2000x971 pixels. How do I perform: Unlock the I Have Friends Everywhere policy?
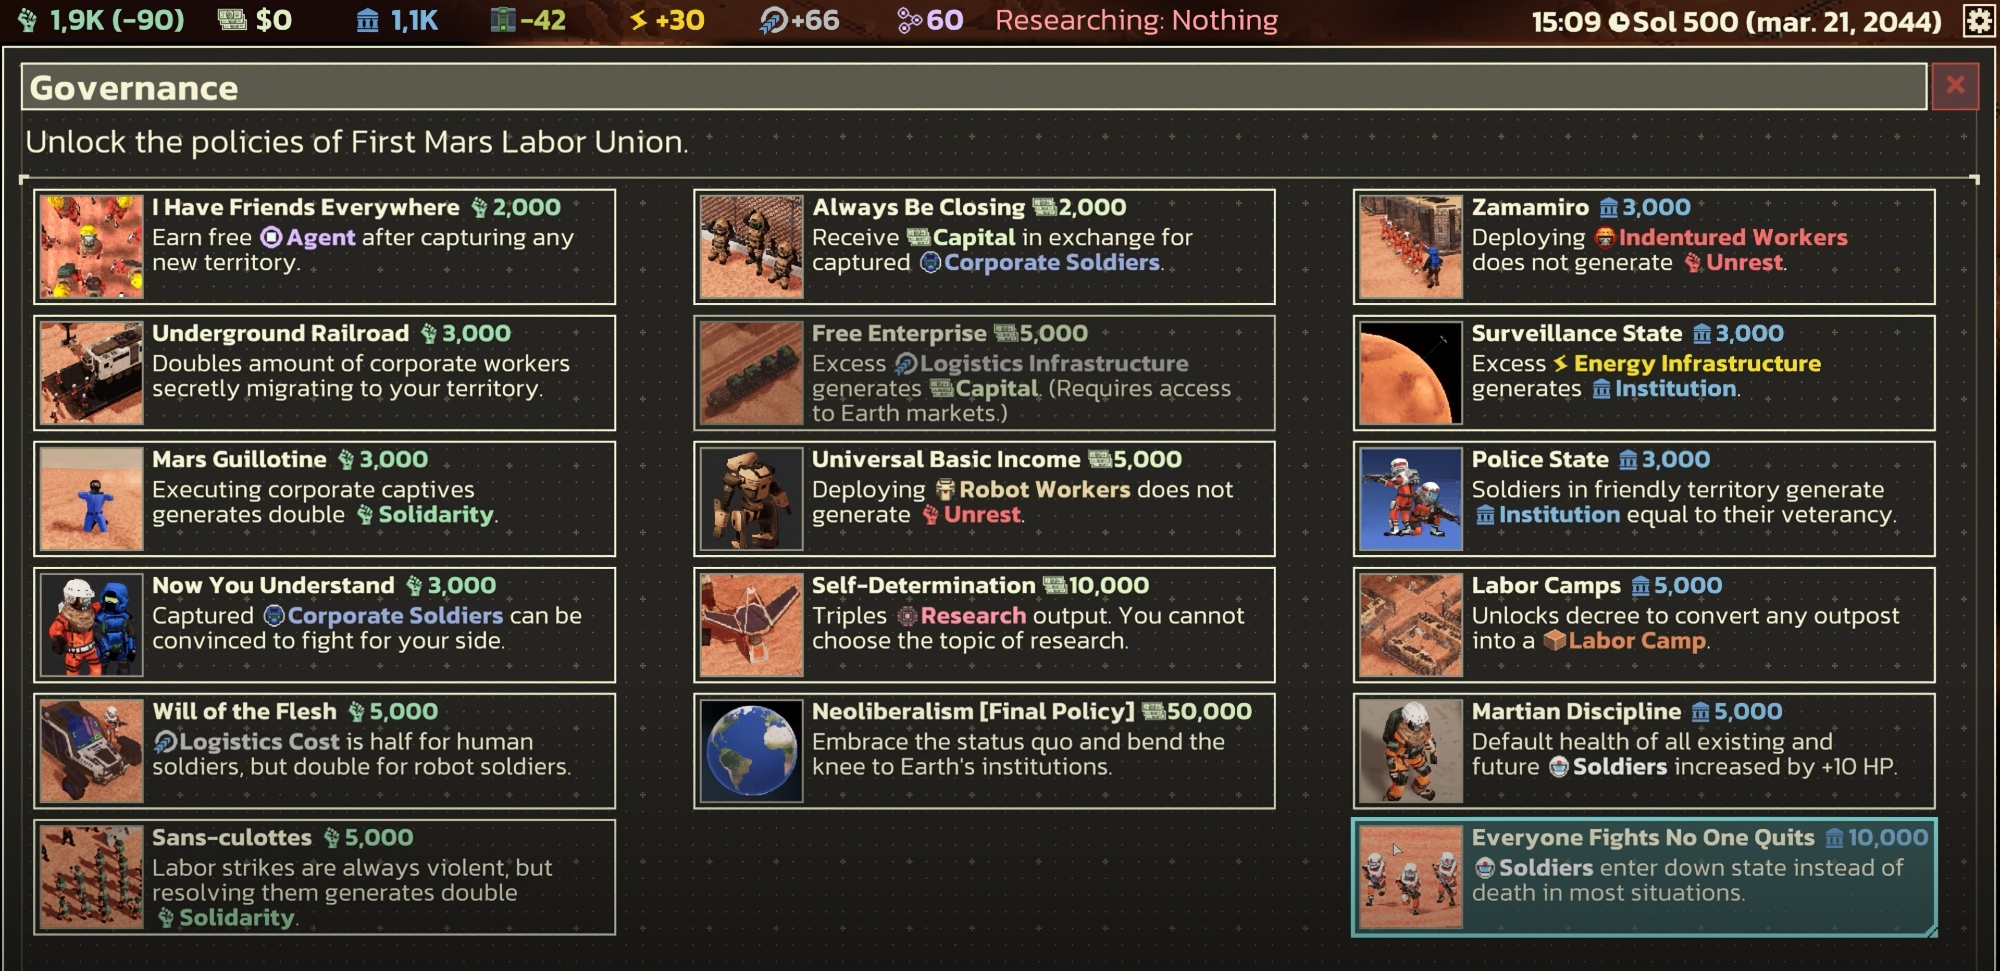pos(324,247)
